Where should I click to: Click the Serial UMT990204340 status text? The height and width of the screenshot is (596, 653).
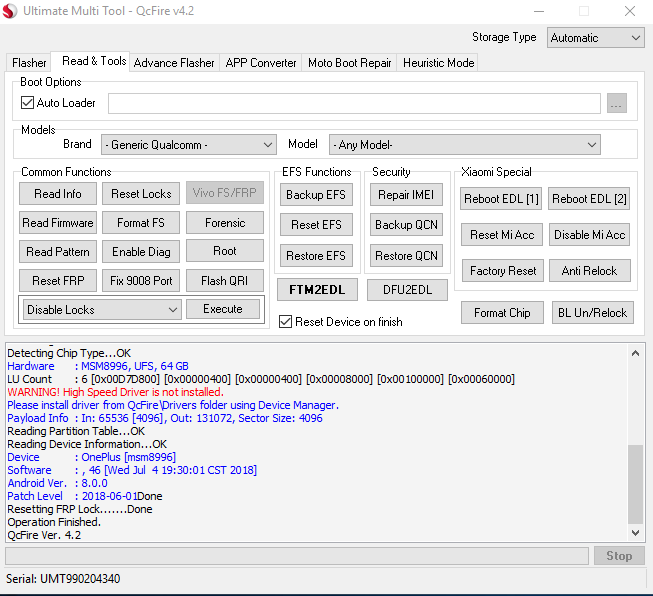(63, 579)
